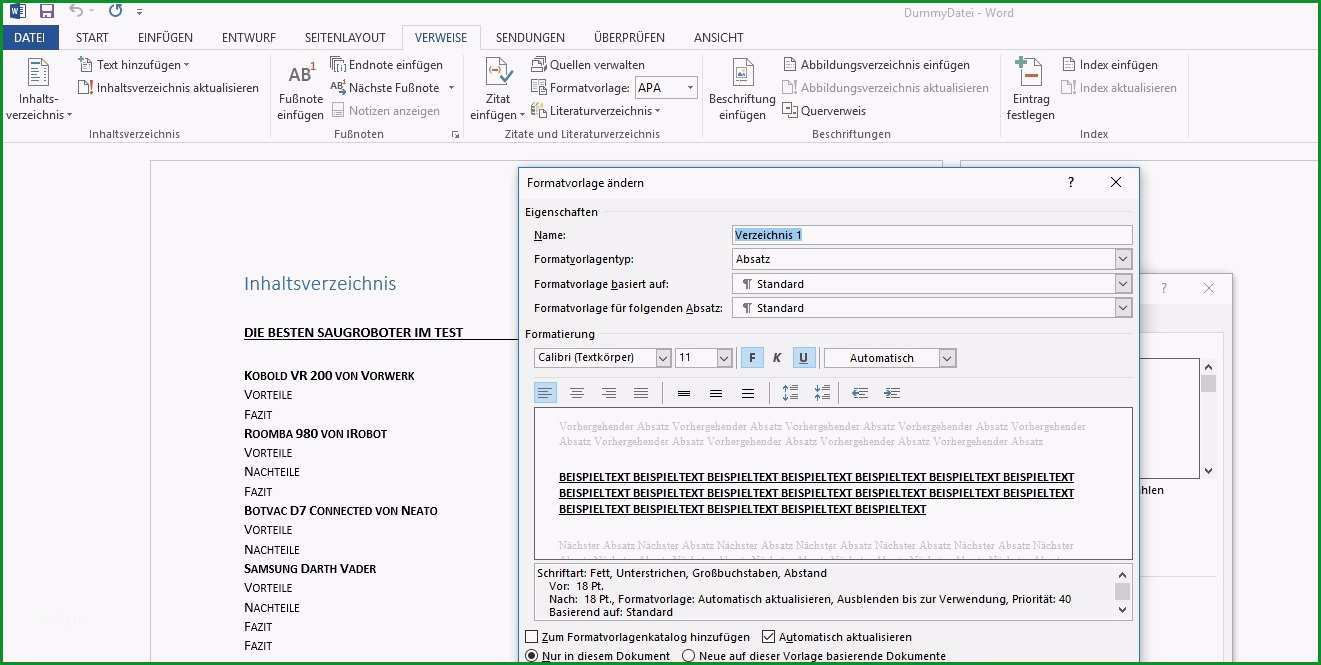Open the Inhaltsverzeichnis gallery button
The height and width of the screenshot is (665, 1321).
(38, 90)
